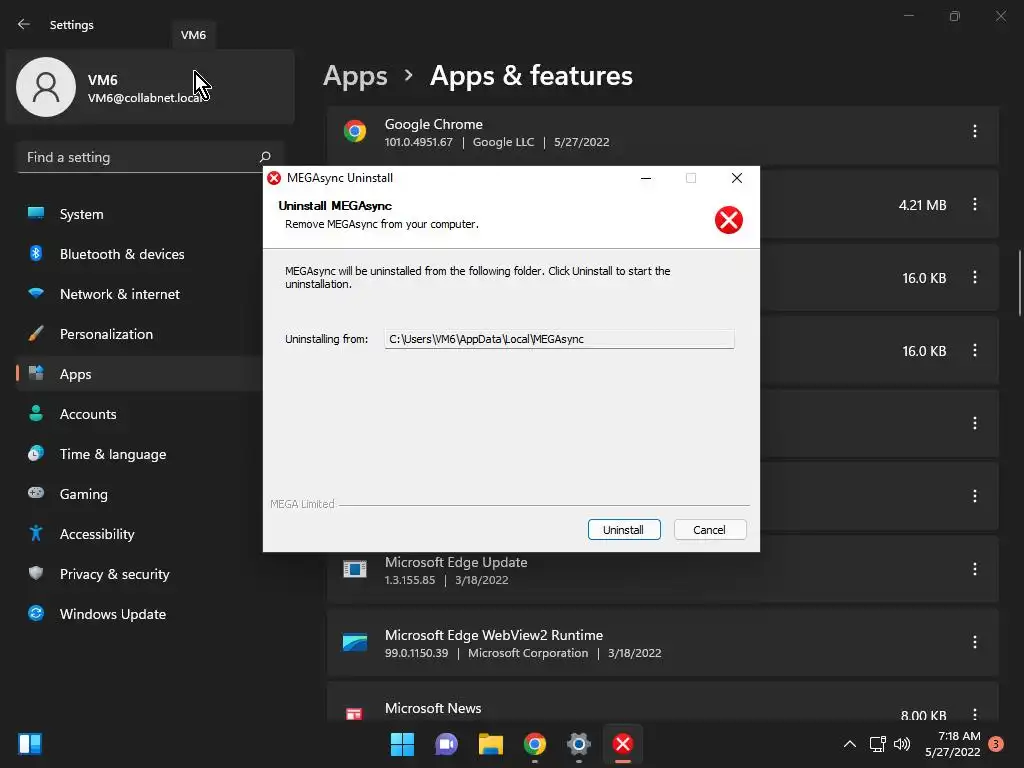Open more options for Microsoft Edge Update
This screenshot has height=768, width=1024.
point(974,569)
